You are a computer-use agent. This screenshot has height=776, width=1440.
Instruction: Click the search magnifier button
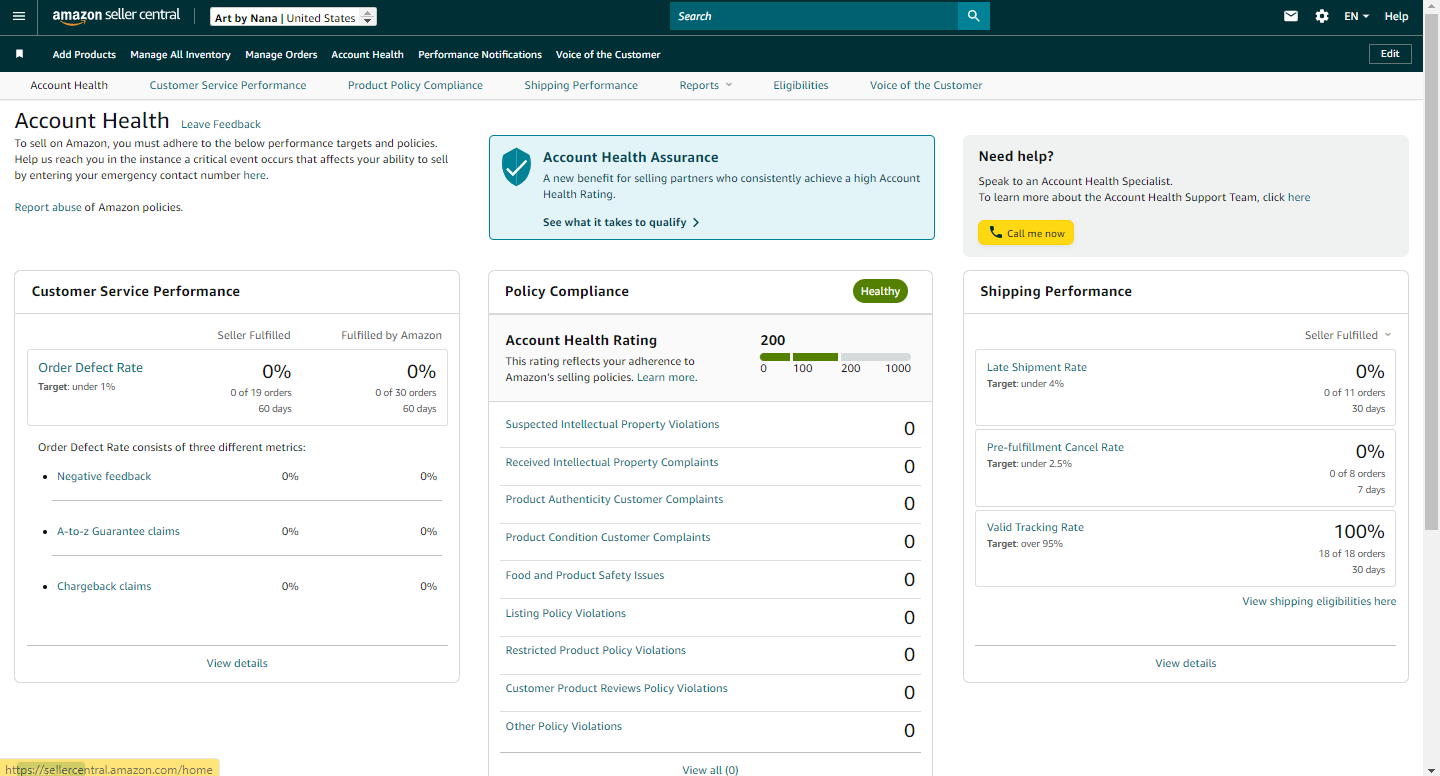973,16
